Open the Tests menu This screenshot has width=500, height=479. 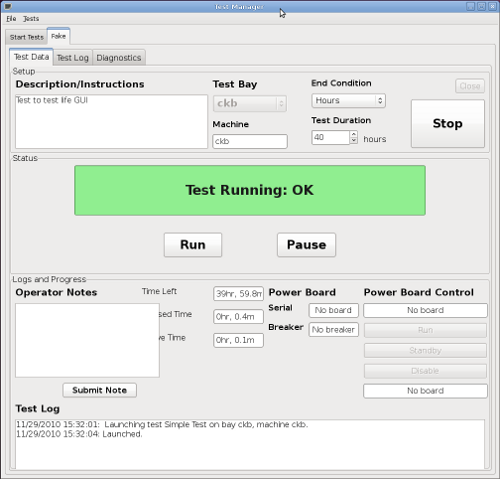31,19
